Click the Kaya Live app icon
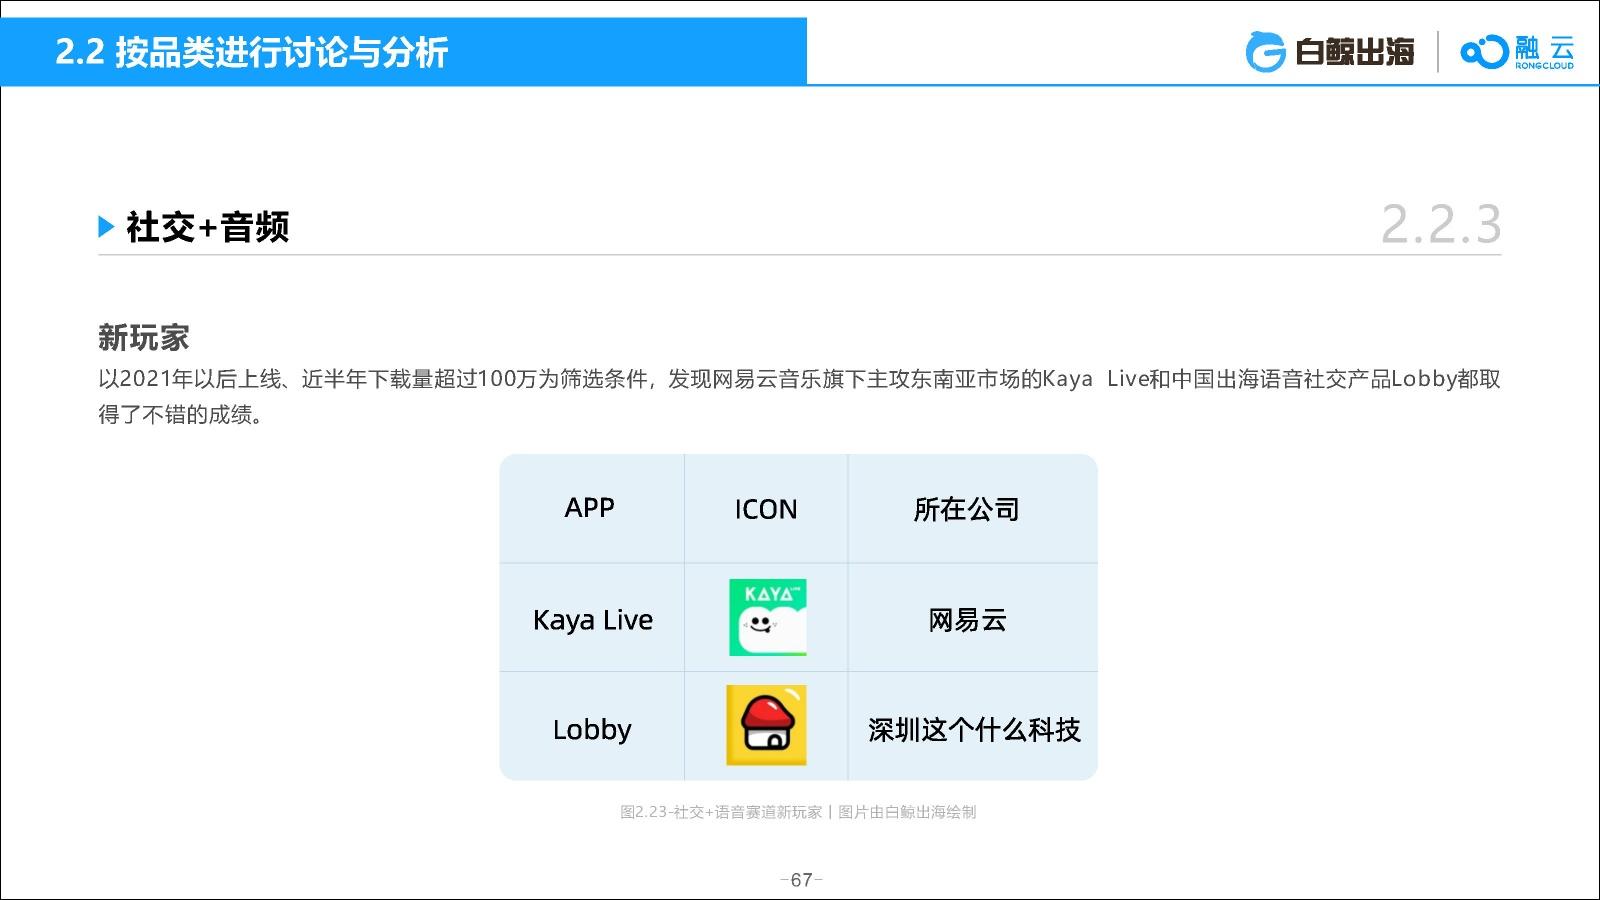Screen dimensions: 1600x900 pos(768,618)
